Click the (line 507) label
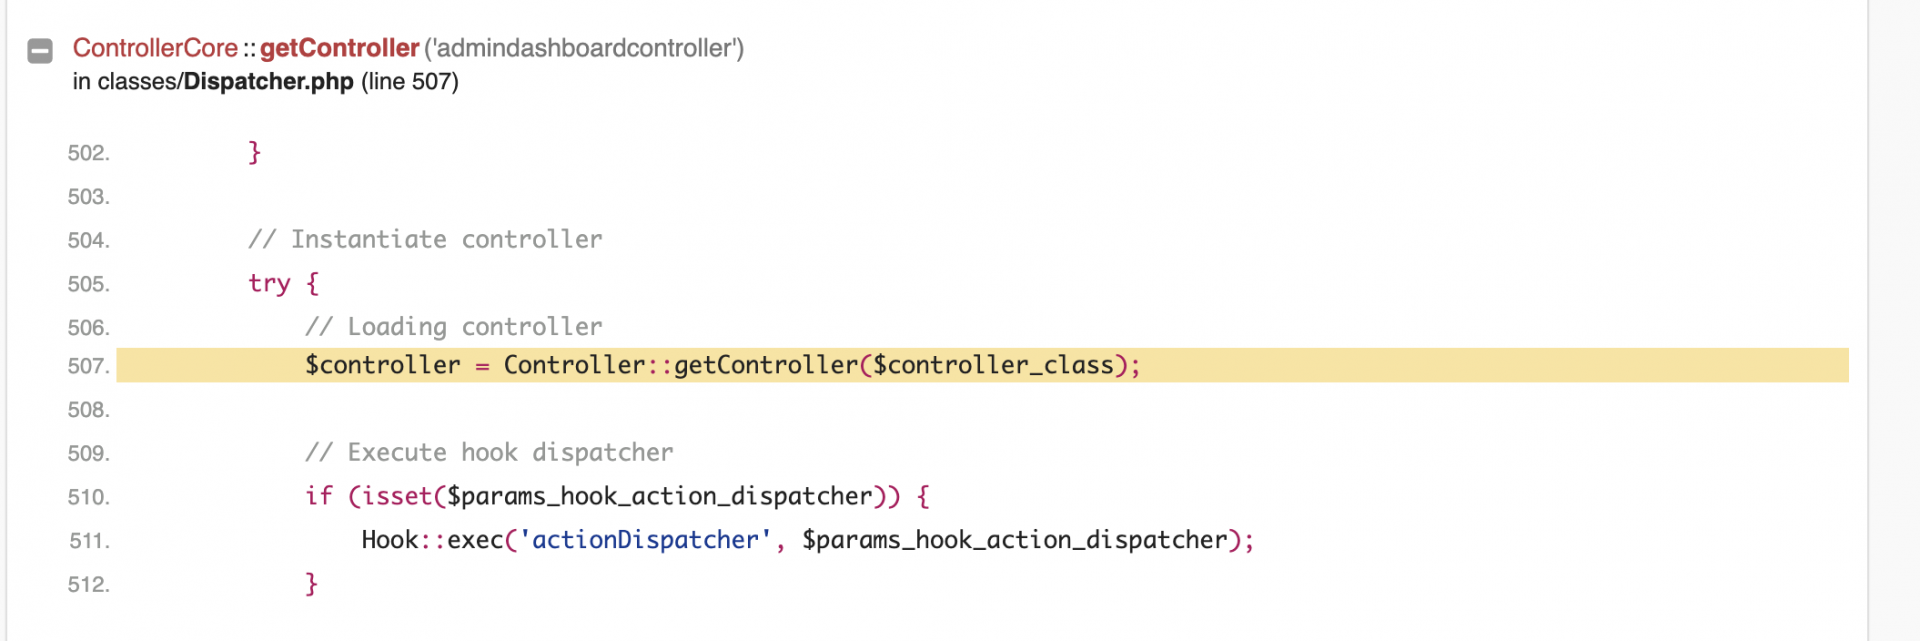 (410, 81)
